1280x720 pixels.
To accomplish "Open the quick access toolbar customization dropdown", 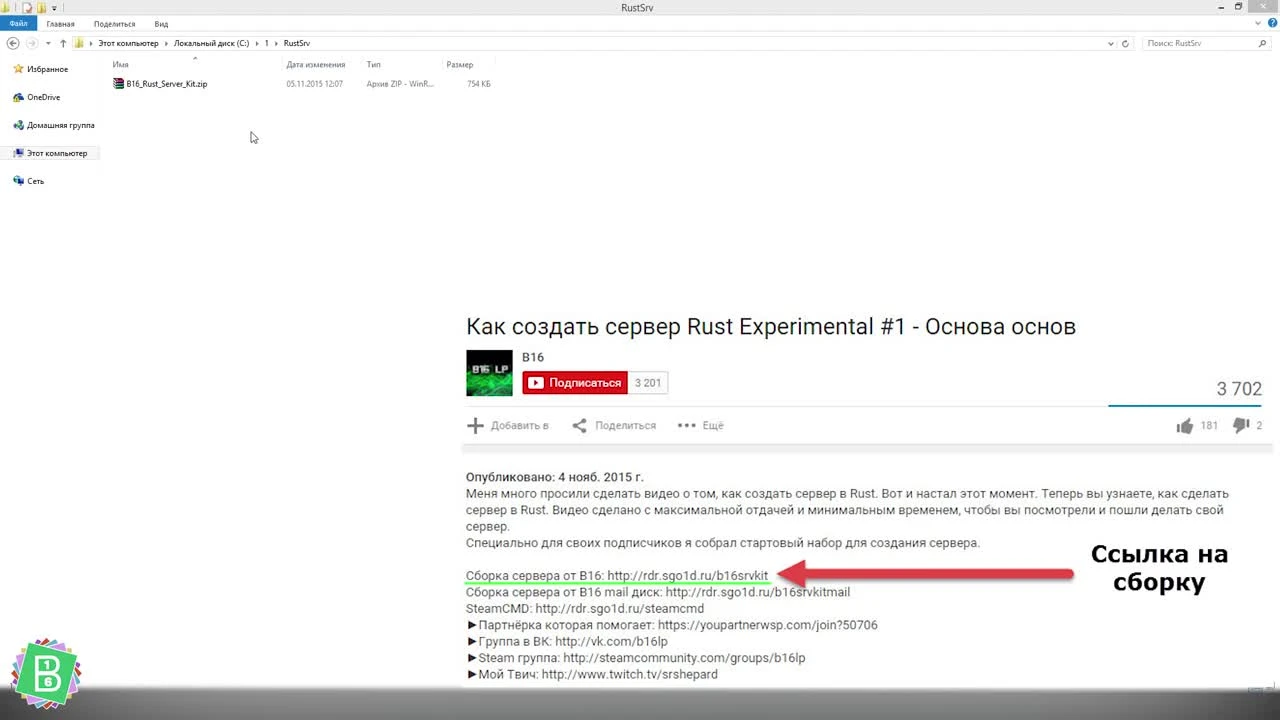I will point(54,8).
